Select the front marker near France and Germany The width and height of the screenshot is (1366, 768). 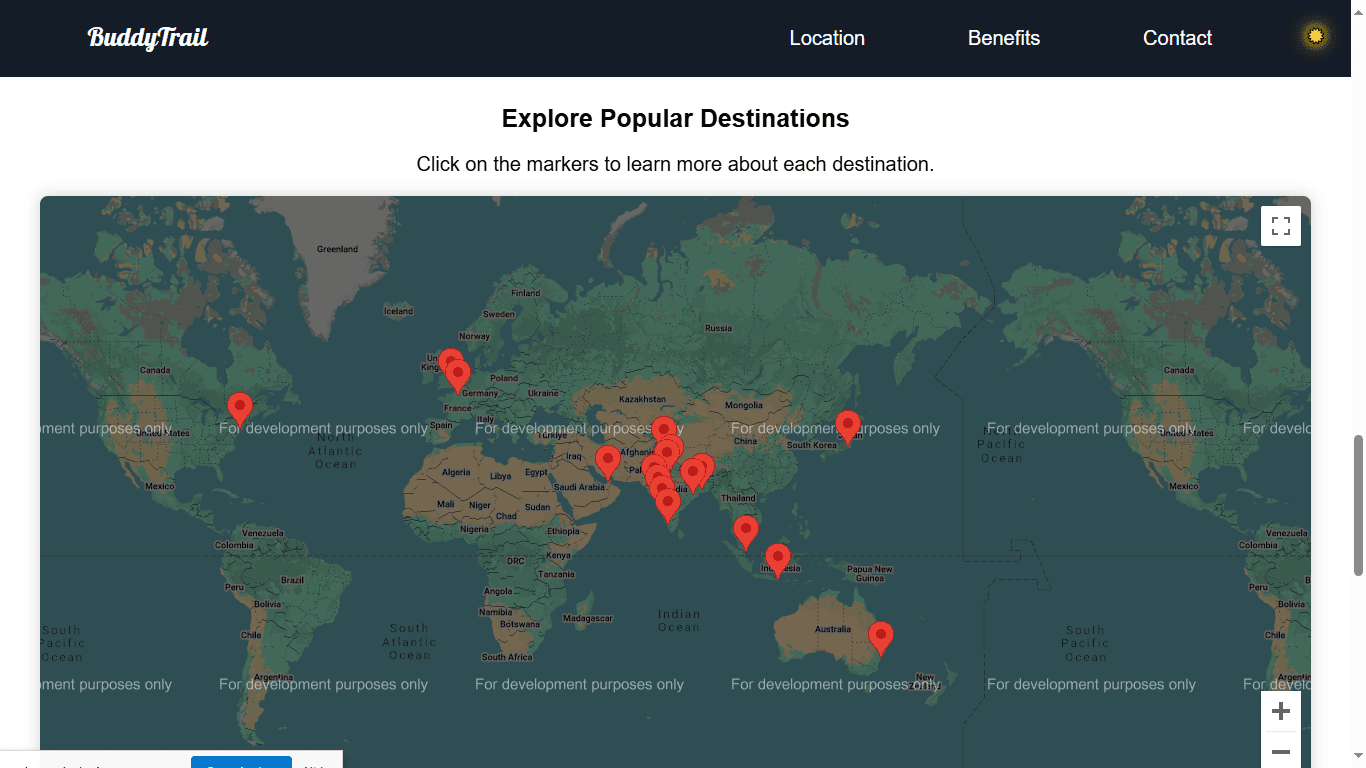click(458, 376)
